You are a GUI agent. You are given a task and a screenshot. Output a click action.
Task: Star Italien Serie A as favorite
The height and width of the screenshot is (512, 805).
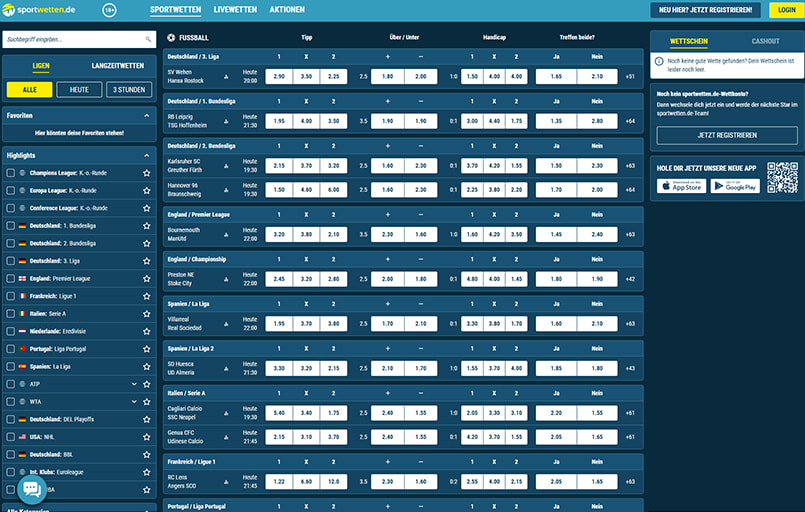(x=147, y=314)
